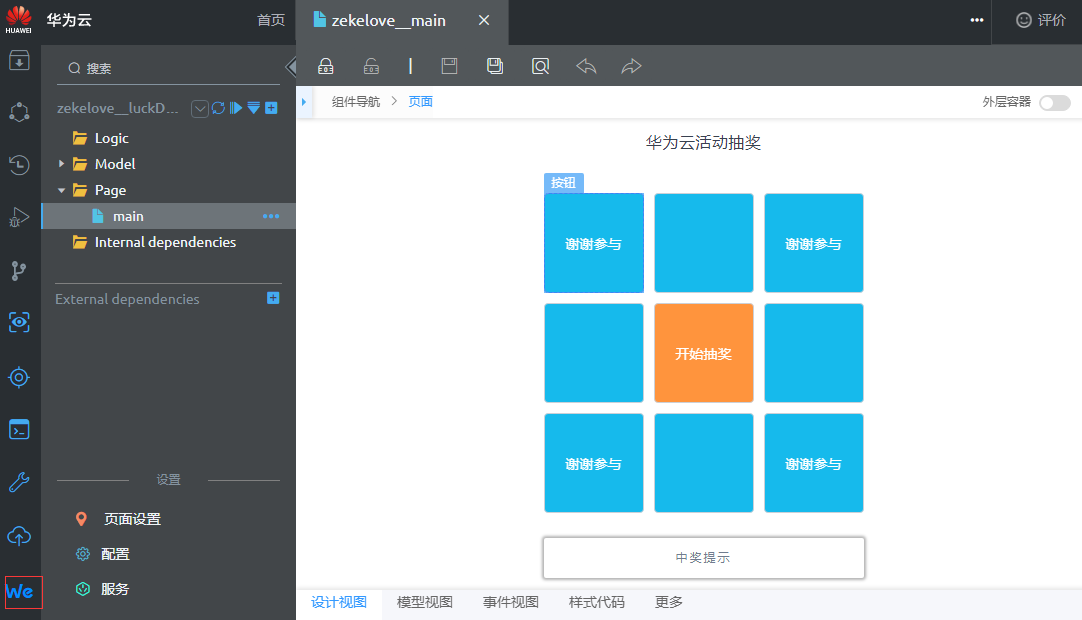The image size is (1082, 620).
Task: Click the save-all double floppy icon
Action: click(495, 66)
